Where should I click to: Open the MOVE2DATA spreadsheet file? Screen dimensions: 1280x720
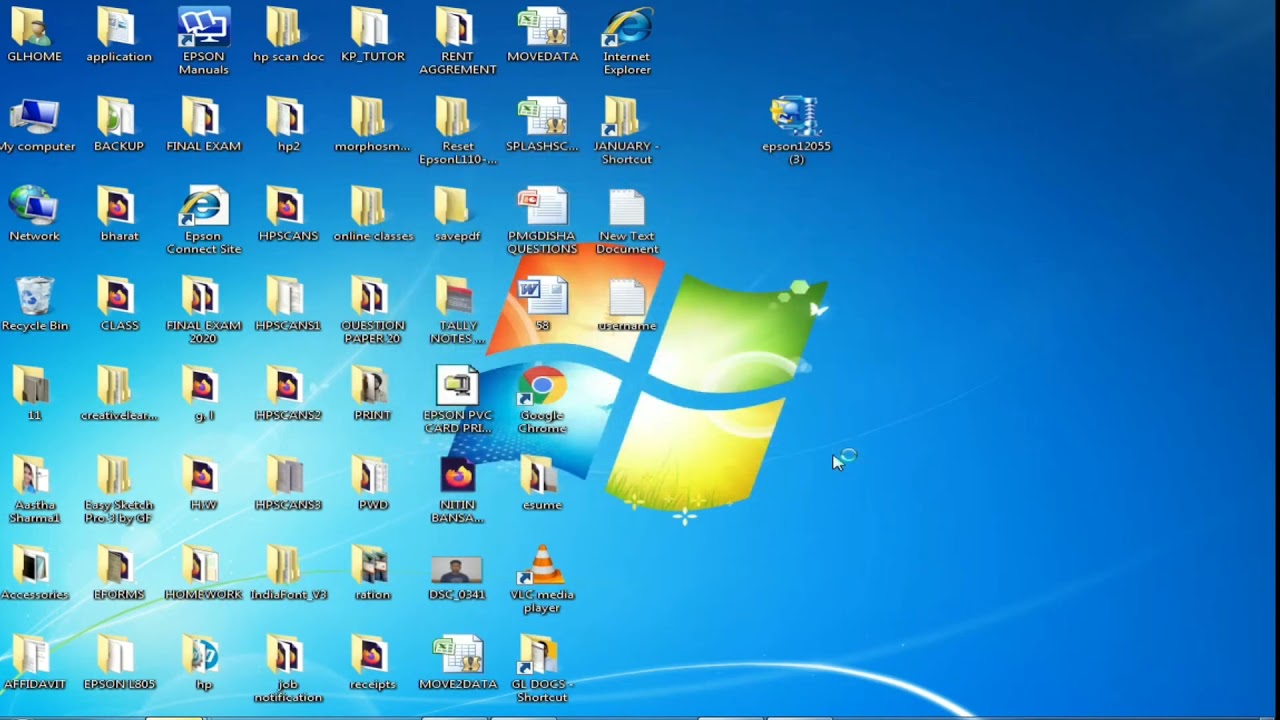(457, 662)
